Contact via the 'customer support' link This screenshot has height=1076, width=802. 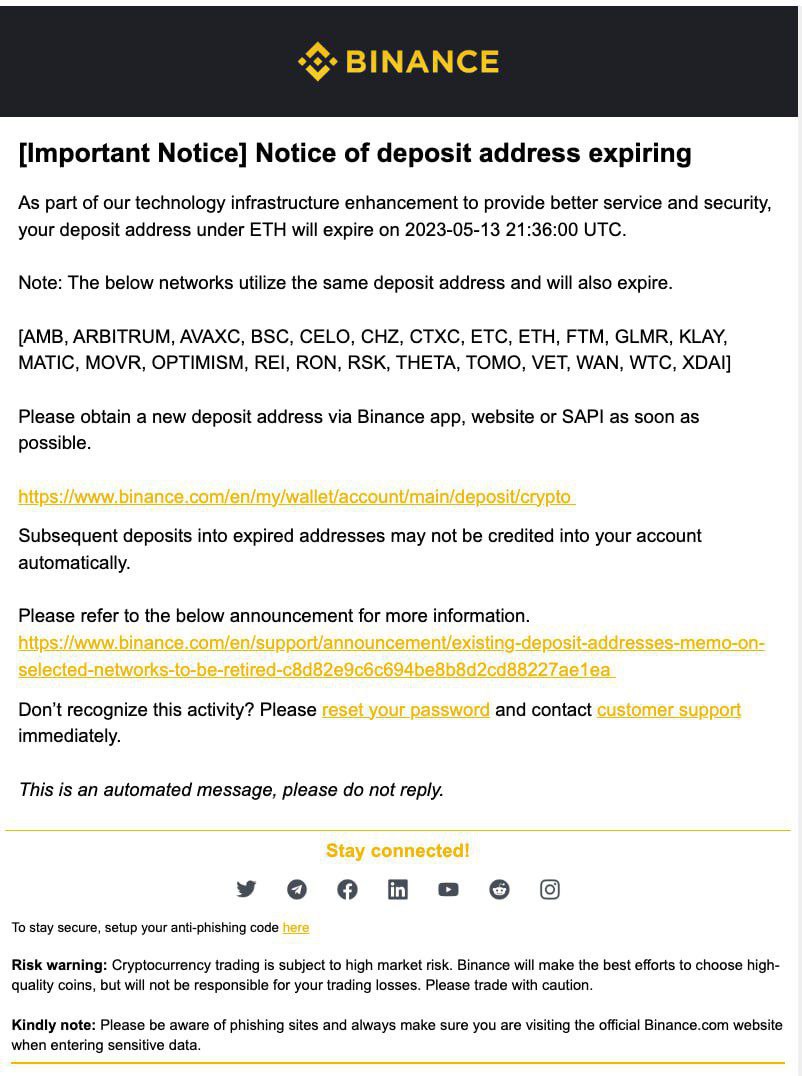(668, 710)
